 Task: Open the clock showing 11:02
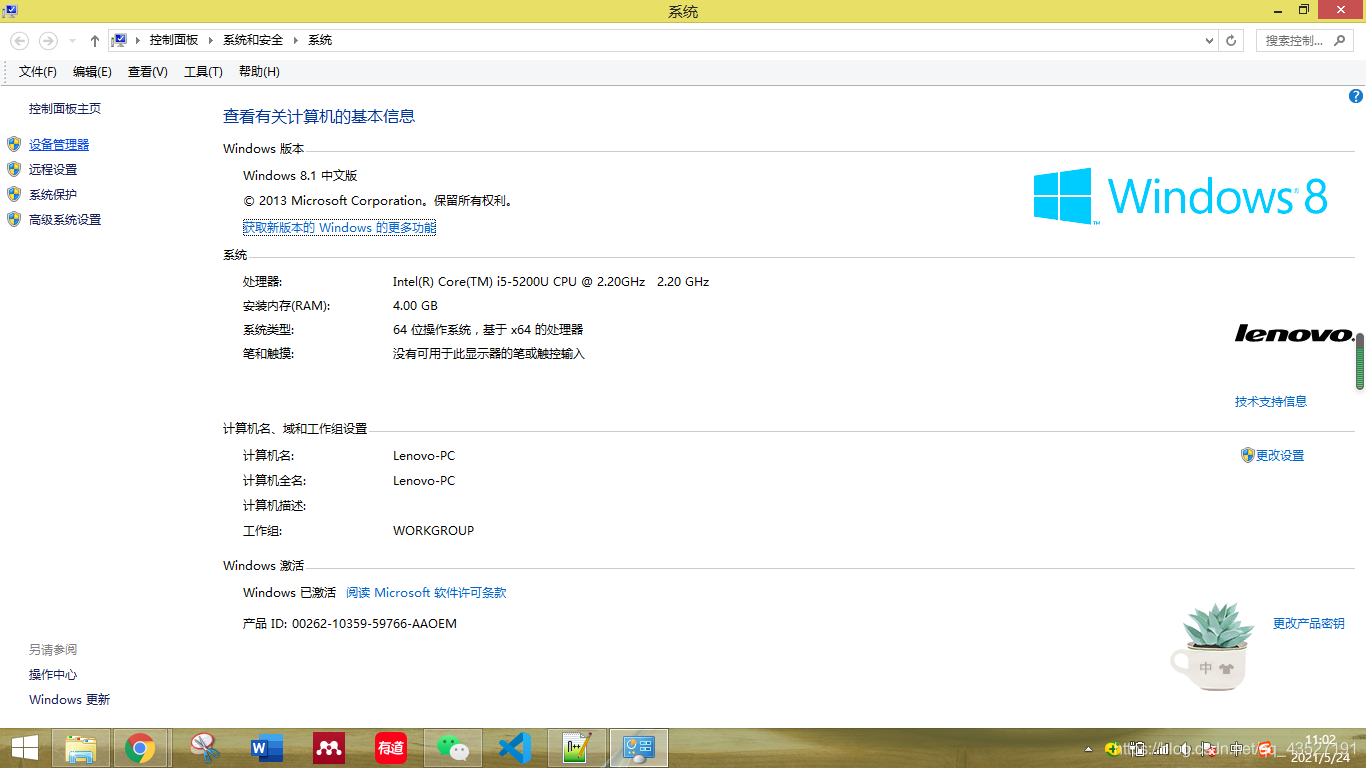(x=1320, y=749)
